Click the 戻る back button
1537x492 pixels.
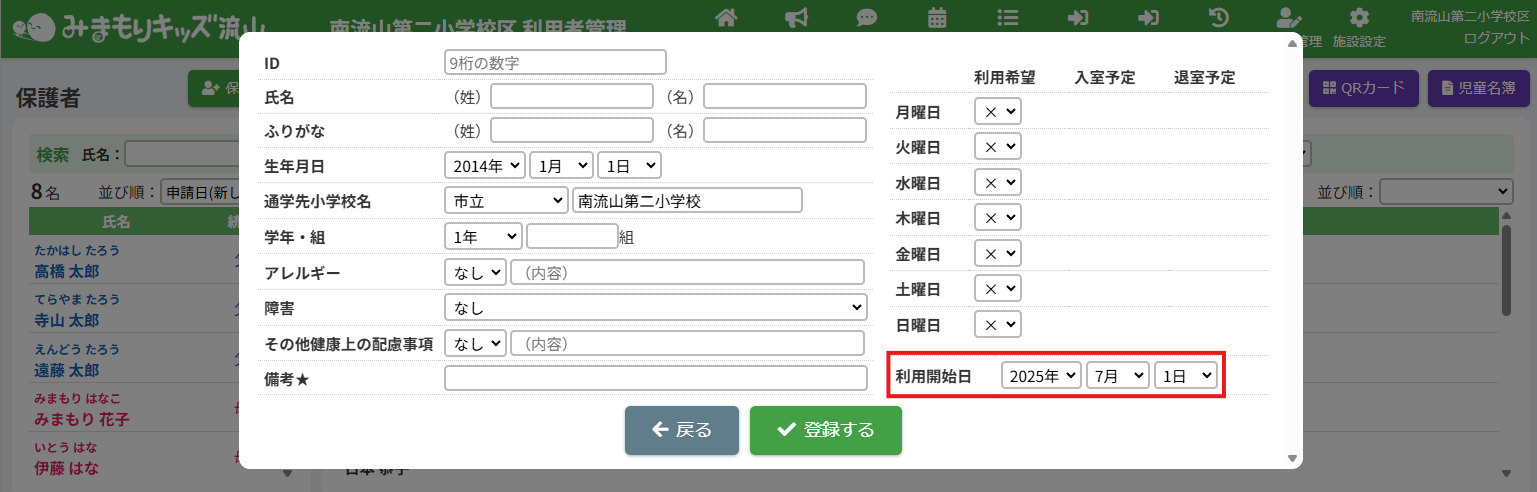pyautogui.click(x=681, y=430)
